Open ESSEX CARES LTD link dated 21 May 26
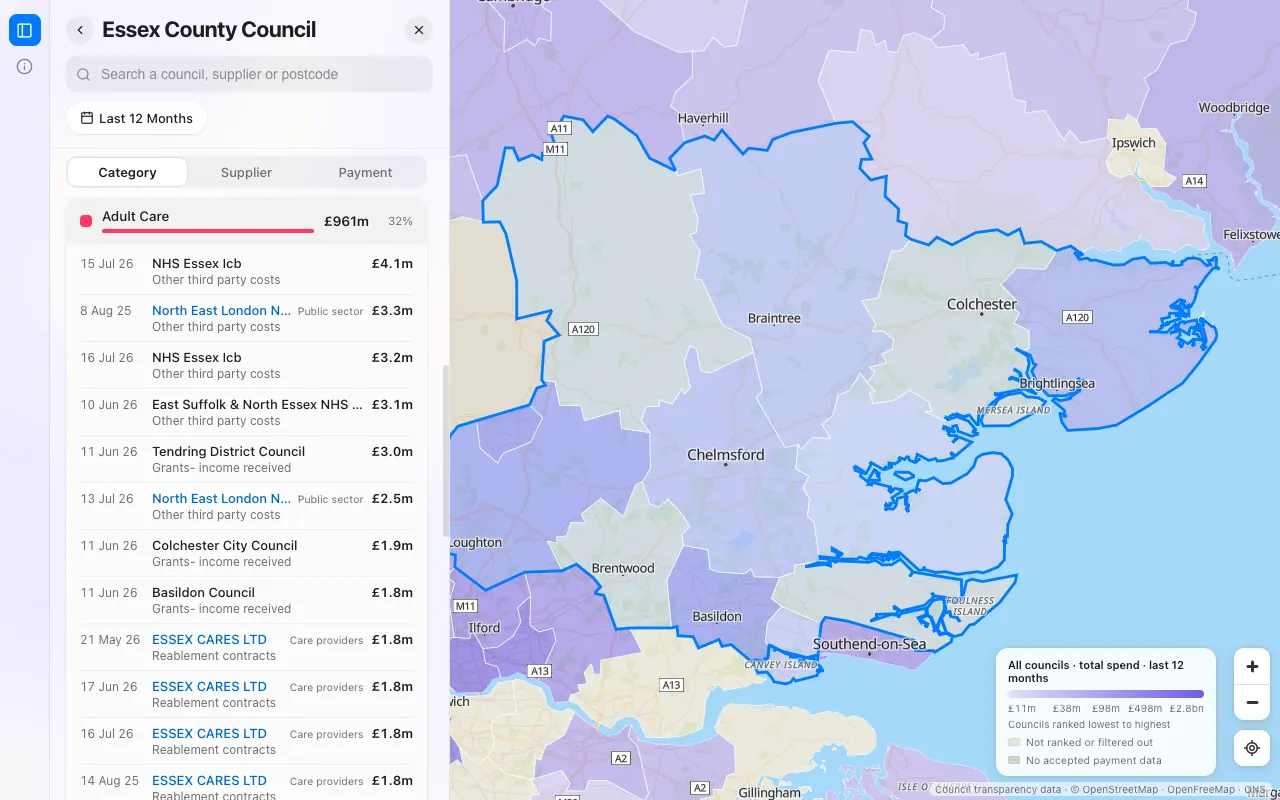Viewport: 1280px width, 800px height. coord(209,639)
